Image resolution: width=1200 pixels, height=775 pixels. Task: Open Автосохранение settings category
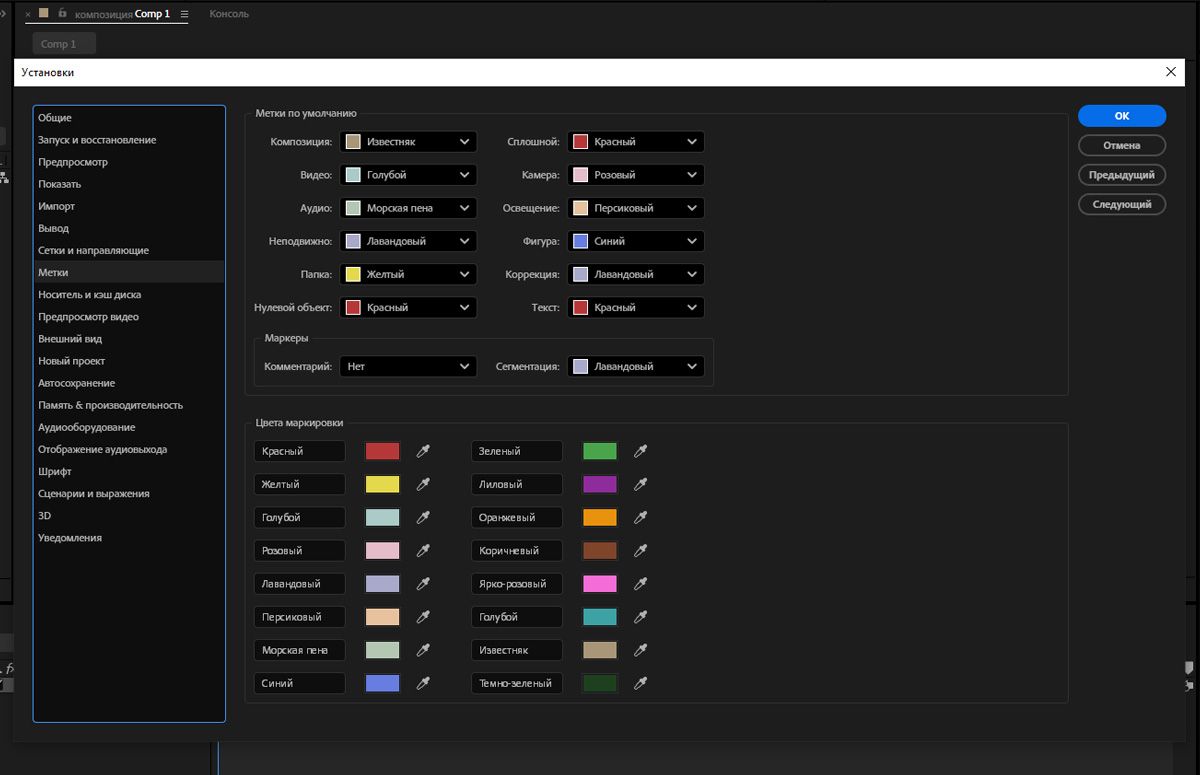tap(129, 383)
